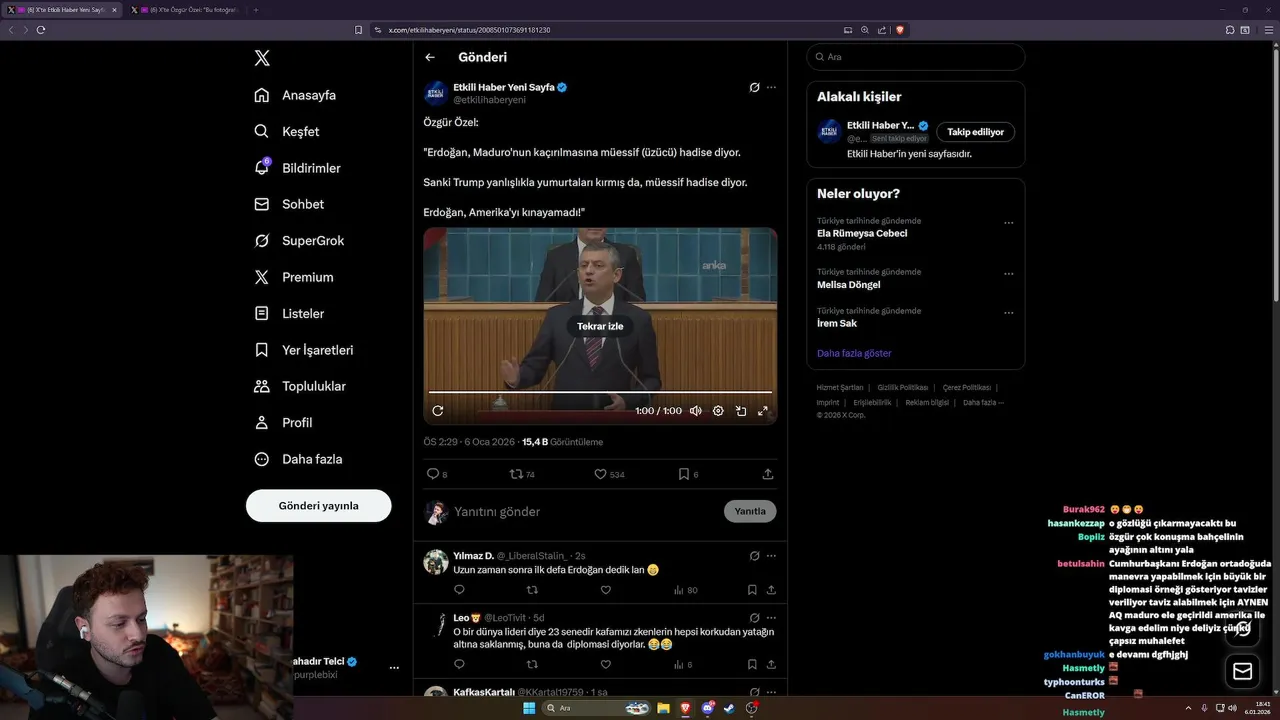Click the Grok icon on main post
The height and width of the screenshot is (720, 1280).
click(755, 87)
